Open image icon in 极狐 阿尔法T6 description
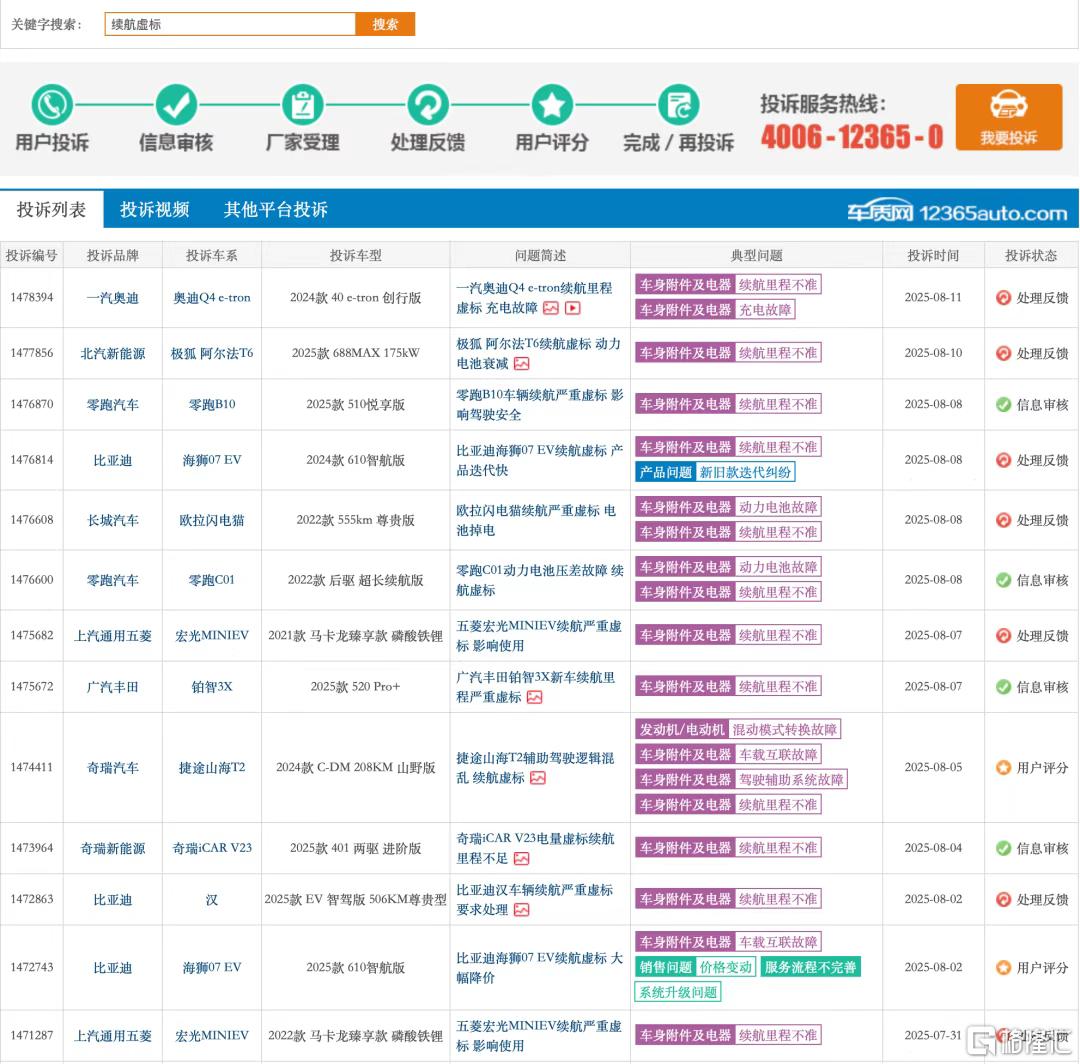Screen dimensions: 1080x1064 click(x=521, y=364)
